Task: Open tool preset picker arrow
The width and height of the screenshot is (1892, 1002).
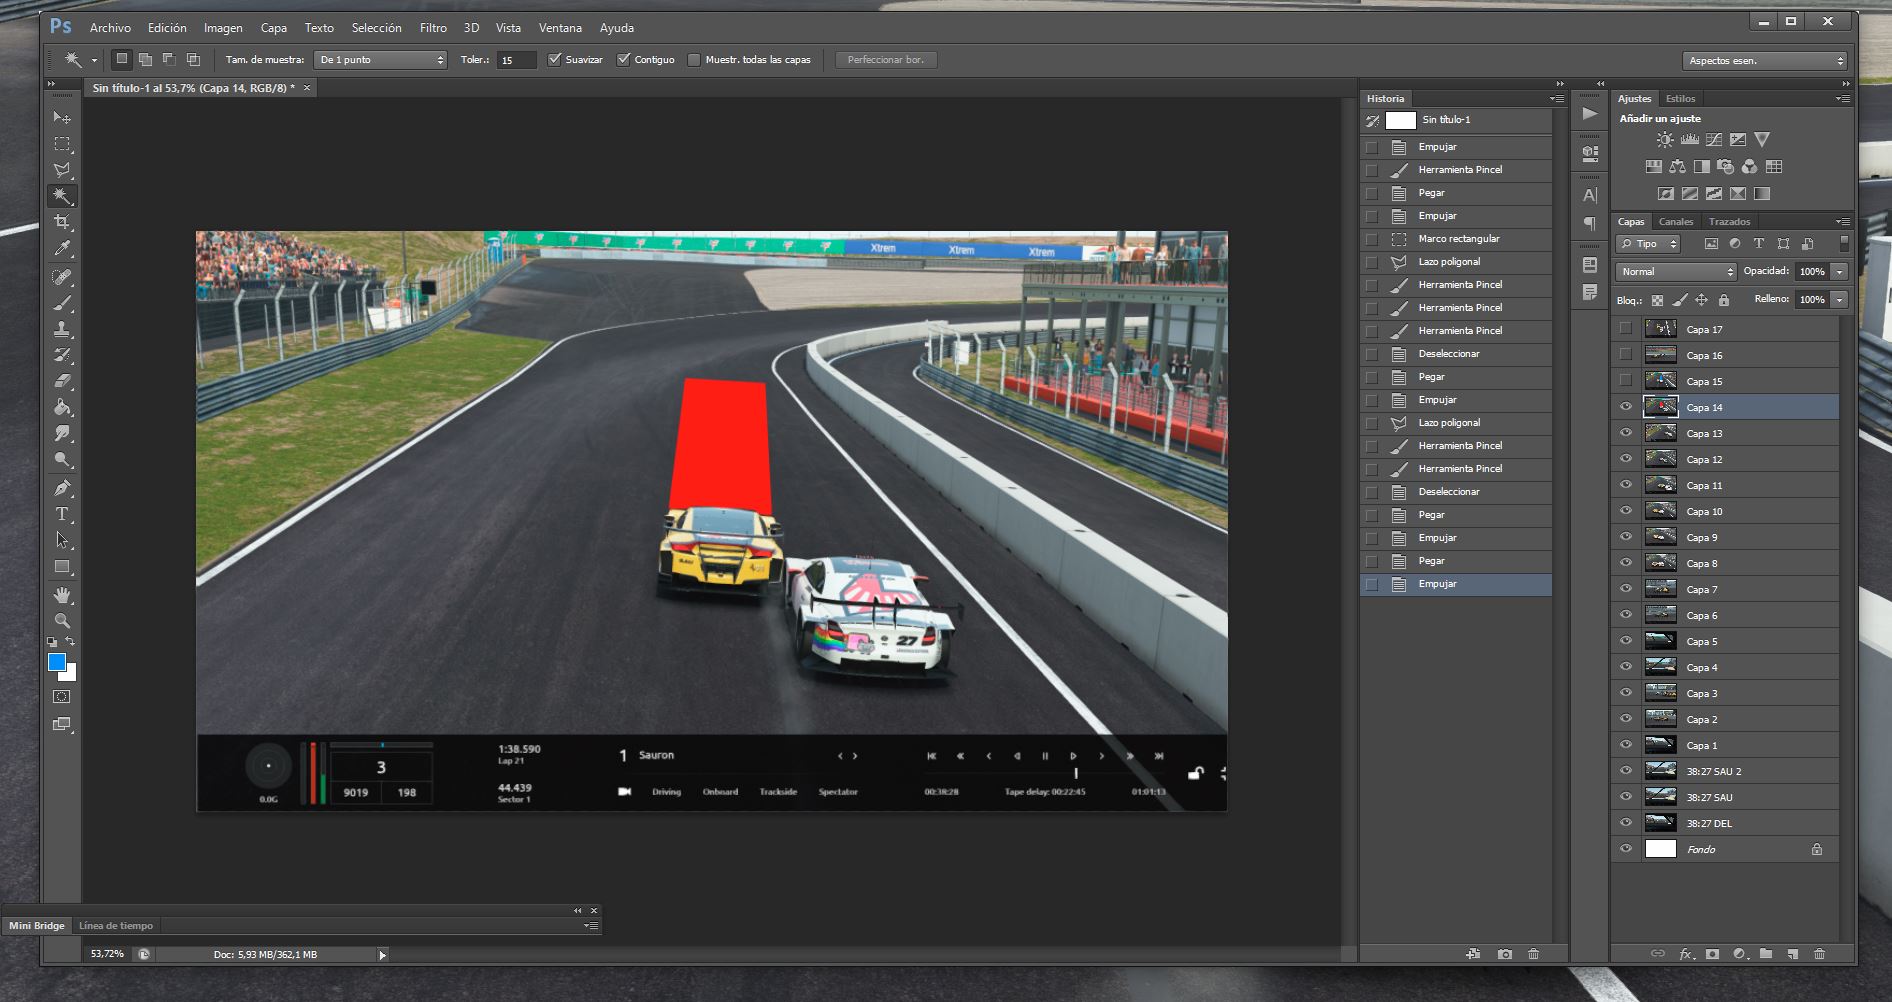Action: pyautogui.click(x=94, y=60)
